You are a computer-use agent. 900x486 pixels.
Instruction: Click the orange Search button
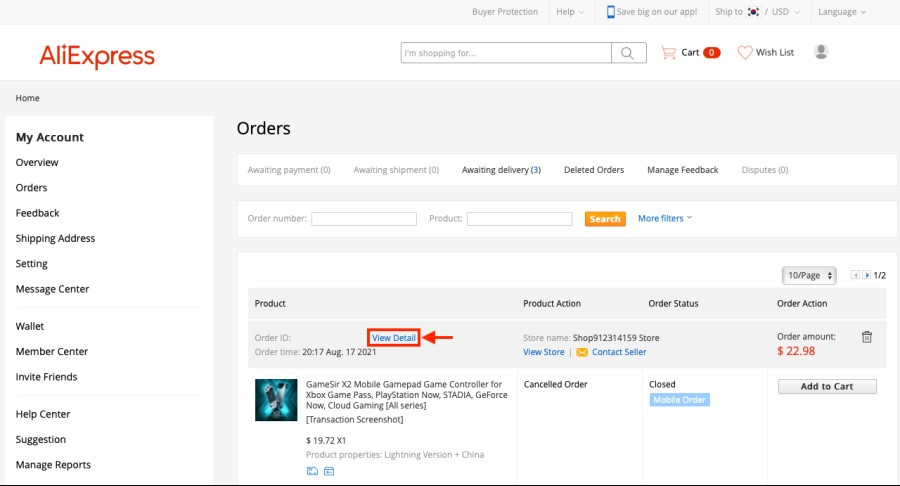pyautogui.click(x=605, y=219)
